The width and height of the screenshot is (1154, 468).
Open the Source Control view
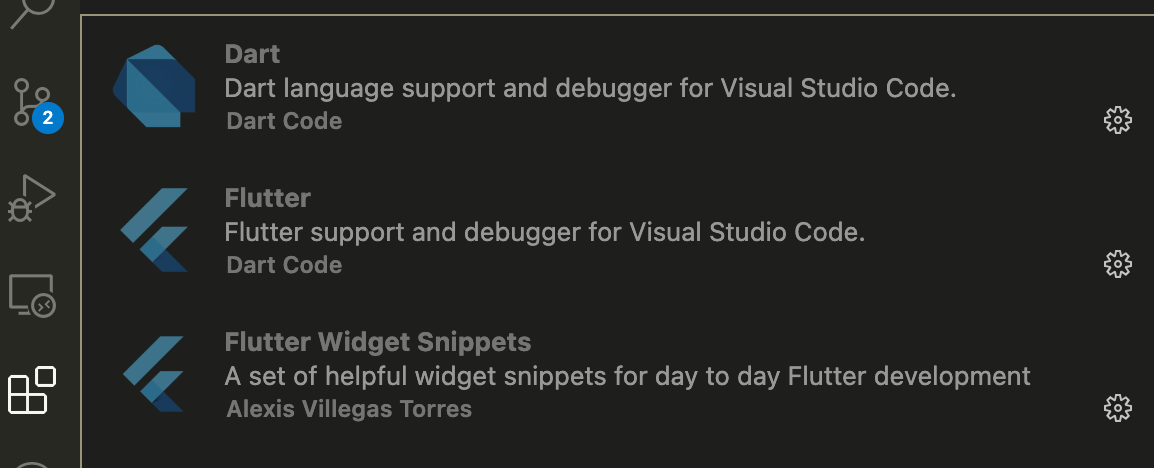click(33, 103)
